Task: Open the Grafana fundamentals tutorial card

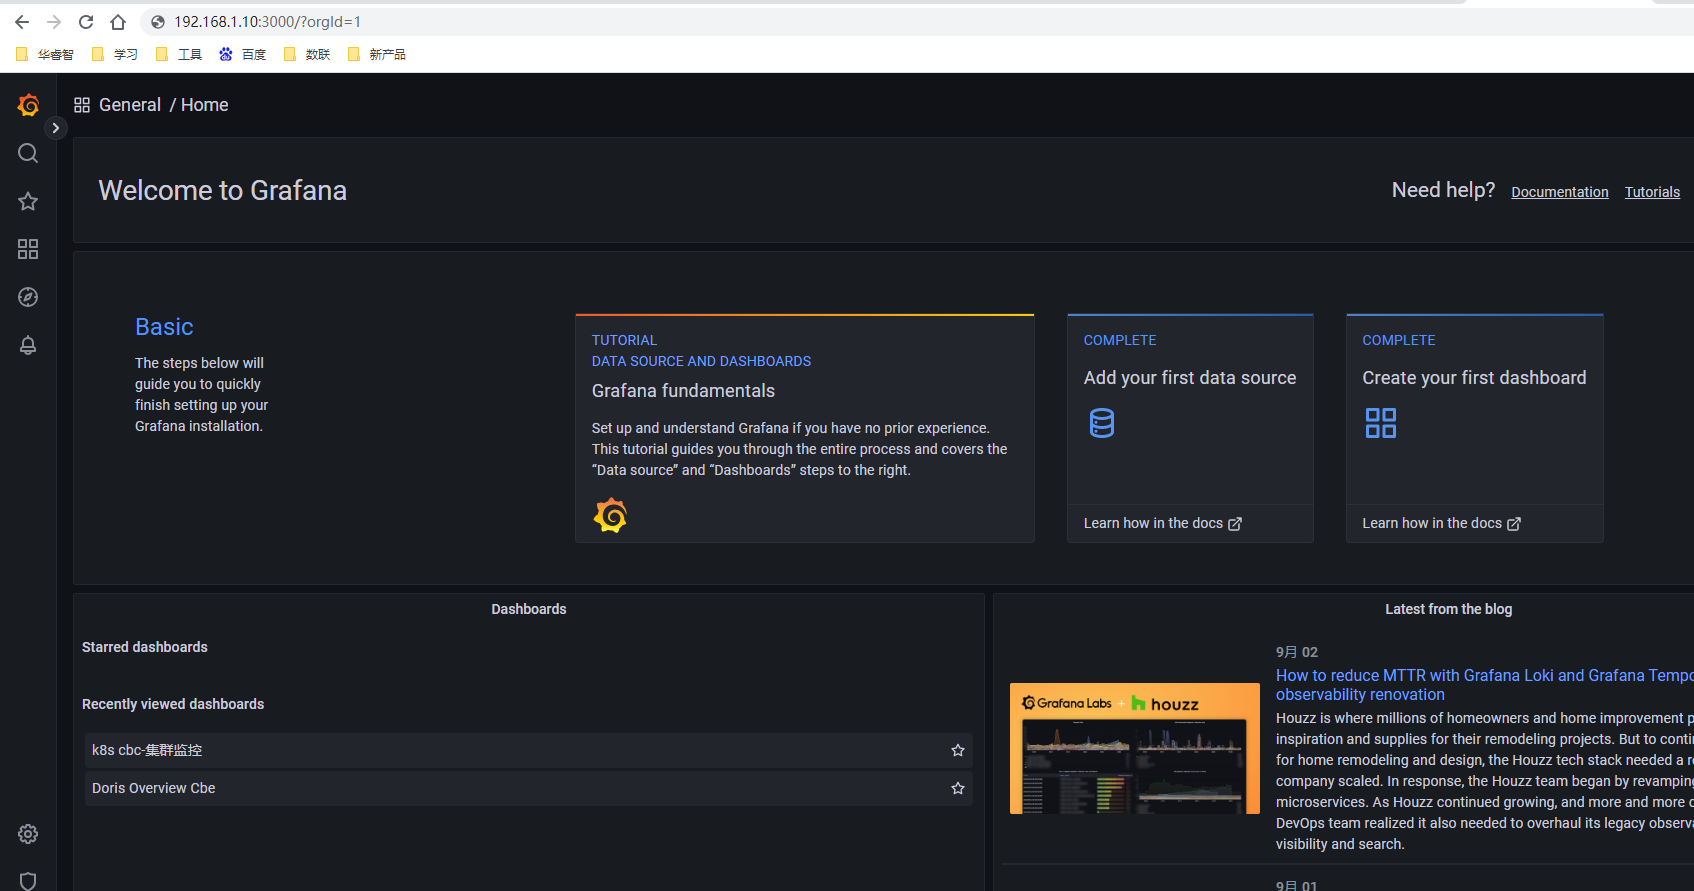Action: (804, 428)
